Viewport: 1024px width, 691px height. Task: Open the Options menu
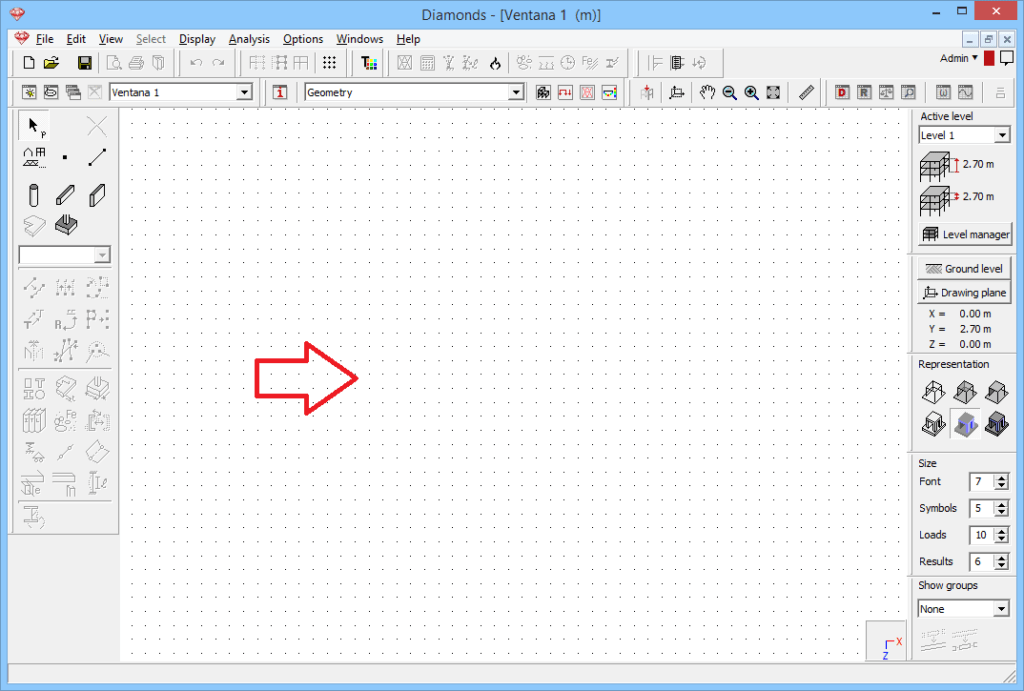pyautogui.click(x=303, y=39)
